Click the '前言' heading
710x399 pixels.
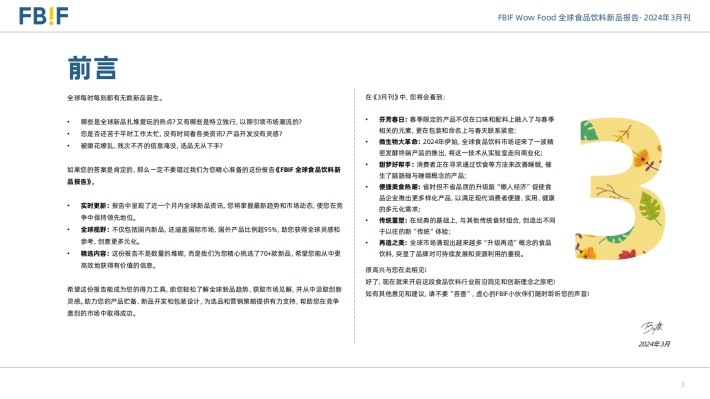[93, 68]
